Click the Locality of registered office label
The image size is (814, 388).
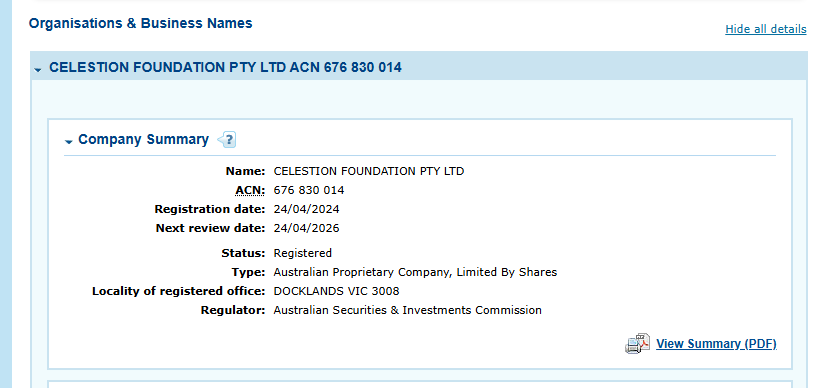click(x=179, y=291)
